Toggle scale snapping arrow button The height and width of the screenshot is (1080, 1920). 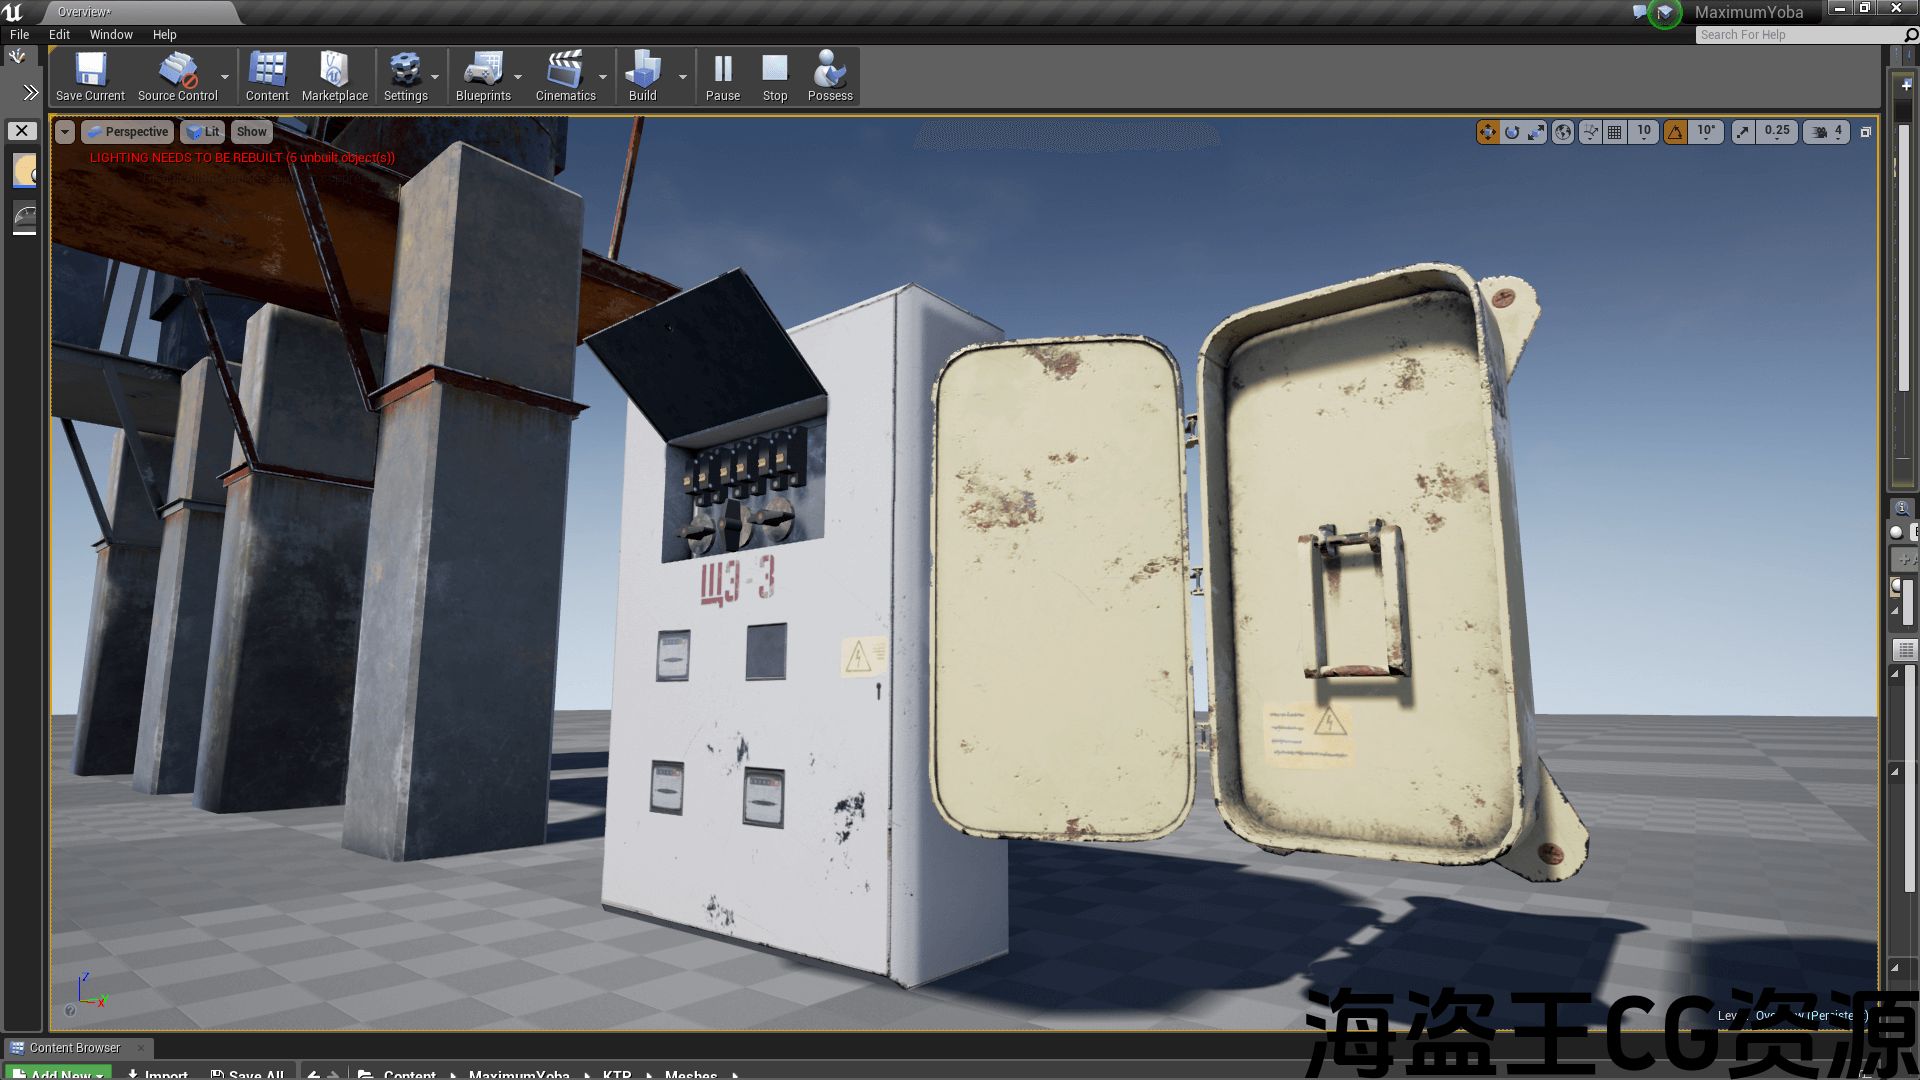[x=1743, y=132]
